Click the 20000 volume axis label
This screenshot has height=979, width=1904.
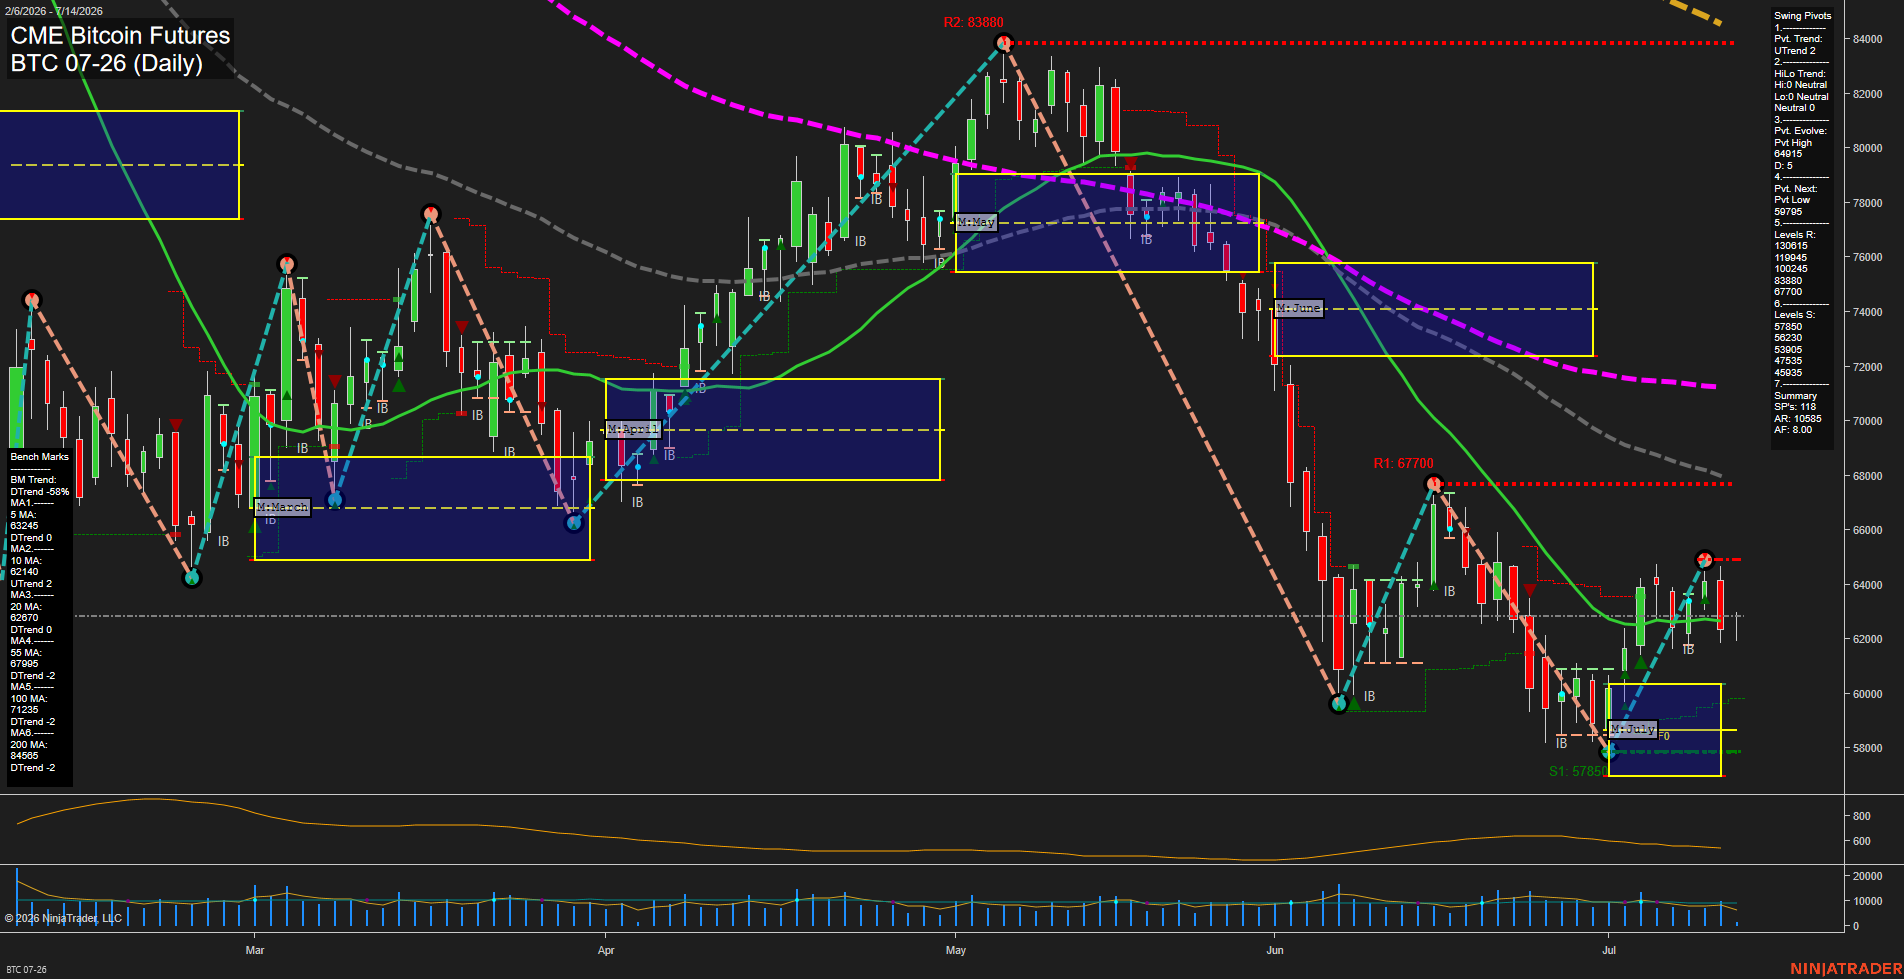coord(1867,877)
